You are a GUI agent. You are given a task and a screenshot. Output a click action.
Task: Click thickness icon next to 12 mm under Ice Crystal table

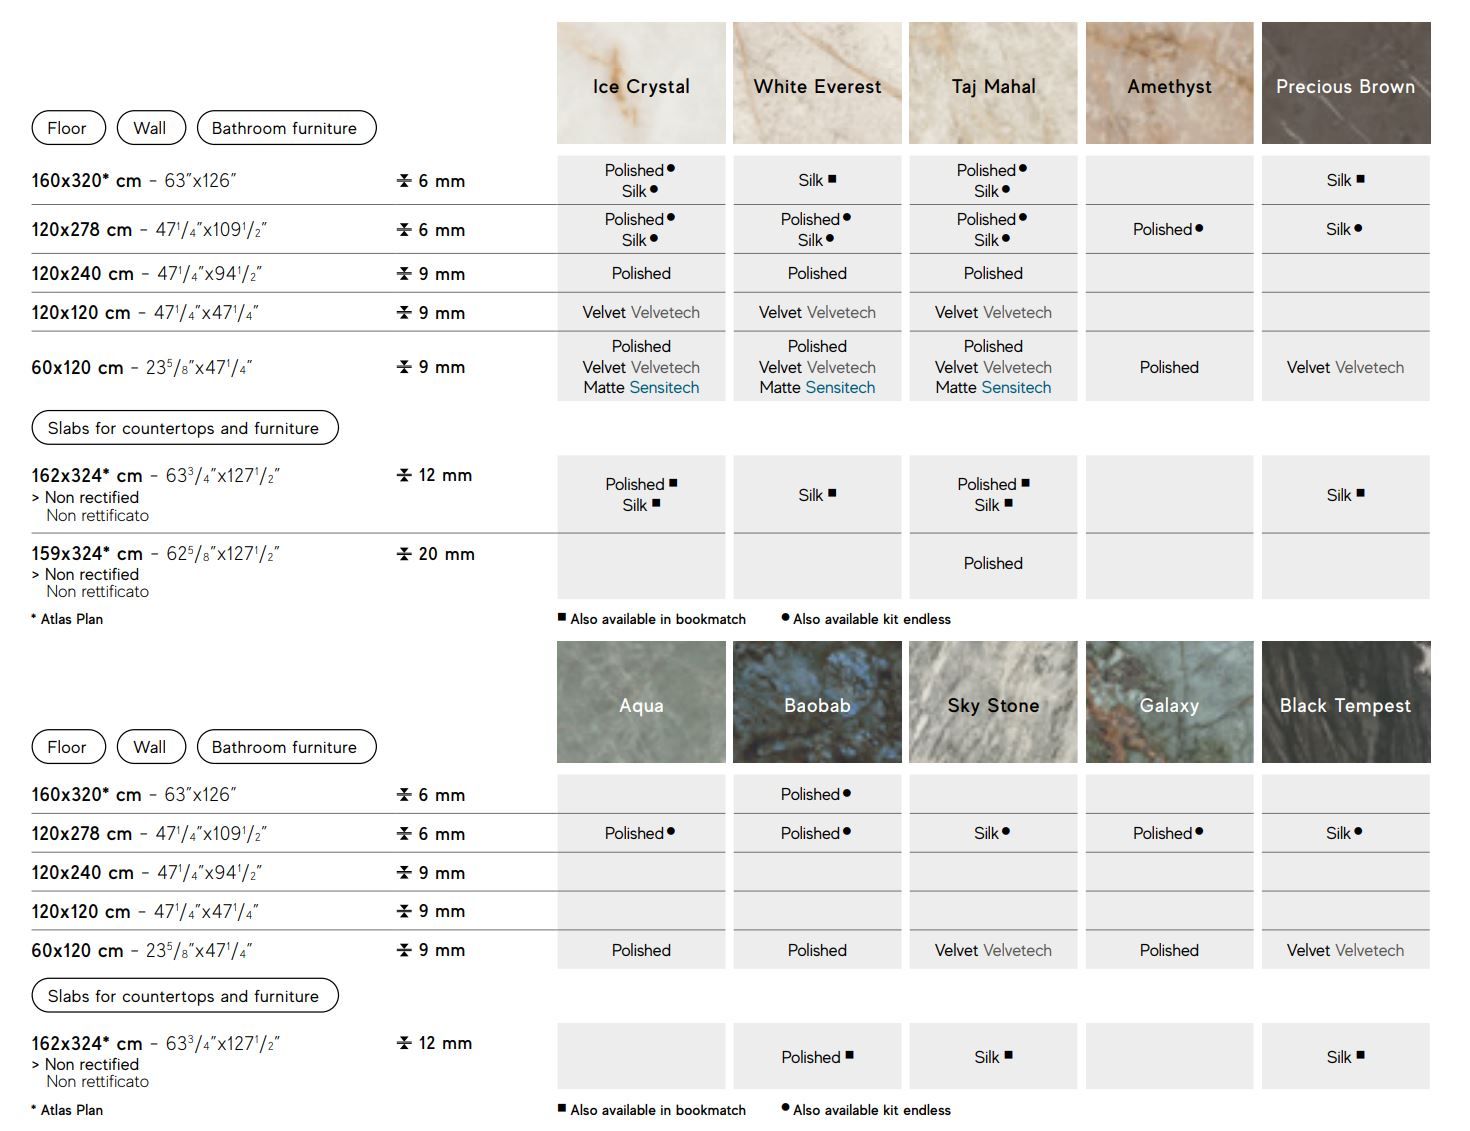point(404,476)
